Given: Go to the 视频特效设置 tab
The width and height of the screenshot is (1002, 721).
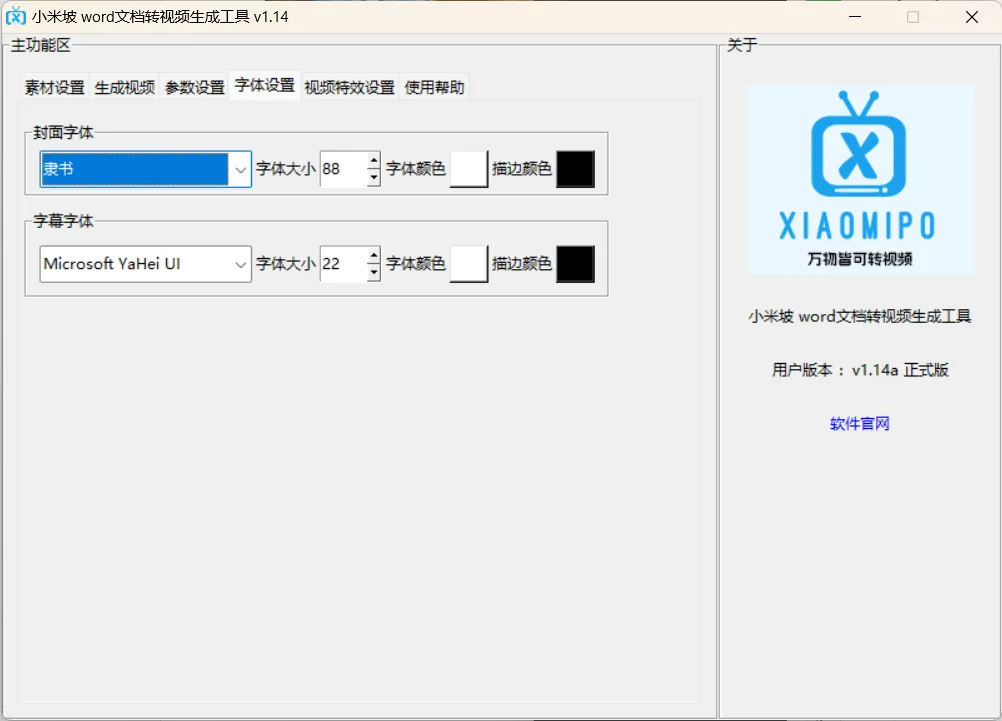Looking at the screenshot, I should tap(350, 88).
